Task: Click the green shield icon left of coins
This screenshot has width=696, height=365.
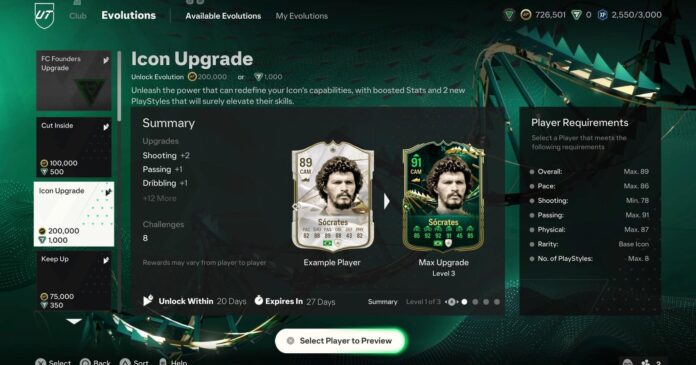Action: tap(509, 15)
